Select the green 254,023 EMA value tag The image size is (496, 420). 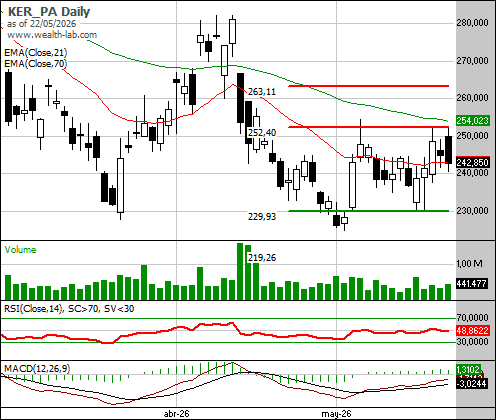[x=472, y=120]
